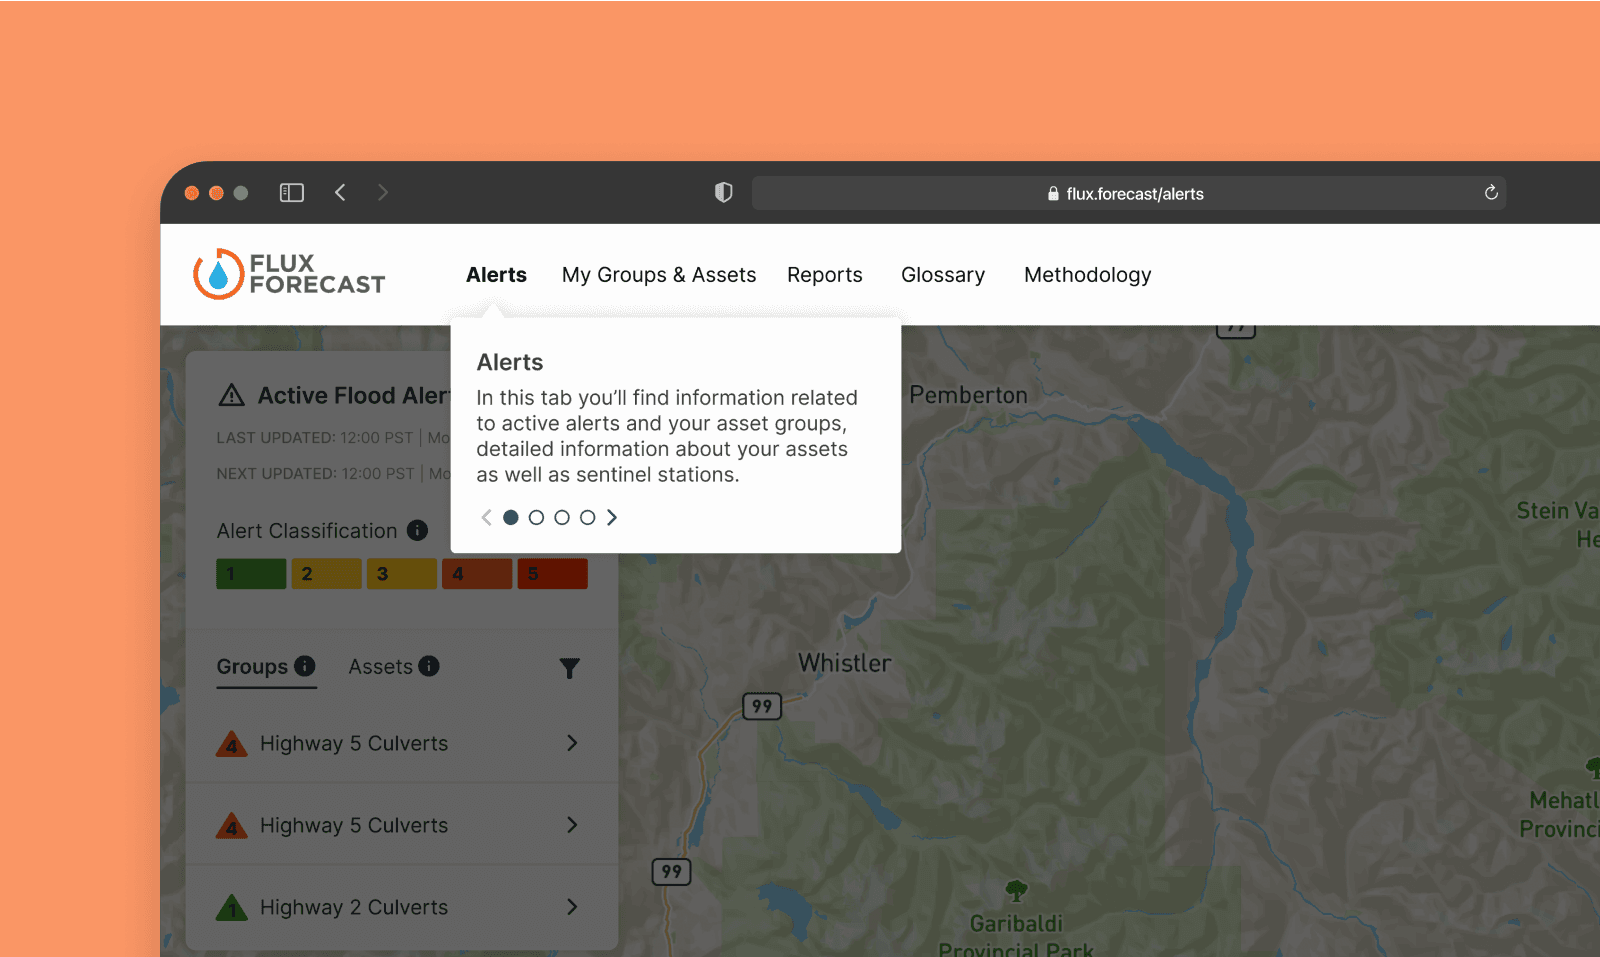Click second Highway 5 Culverts level 4 icon

click(x=232, y=826)
